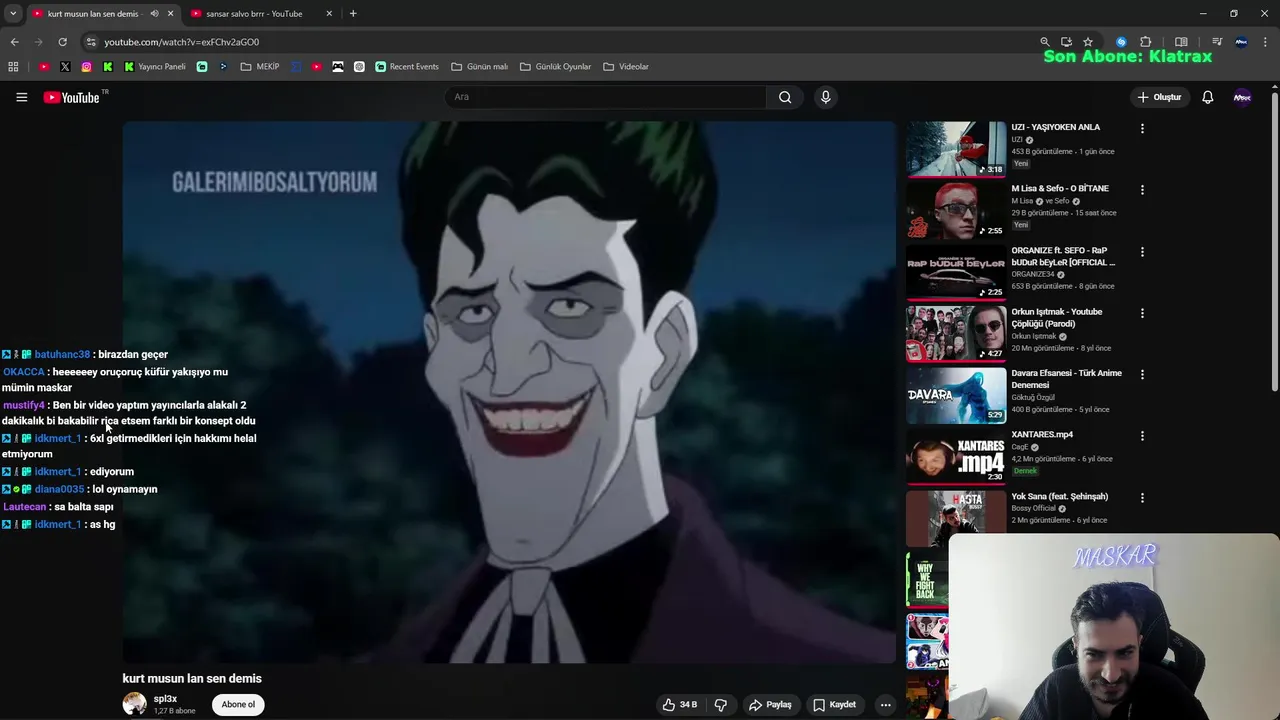
Task: Open YouTube notifications bell
Action: point(1207,97)
